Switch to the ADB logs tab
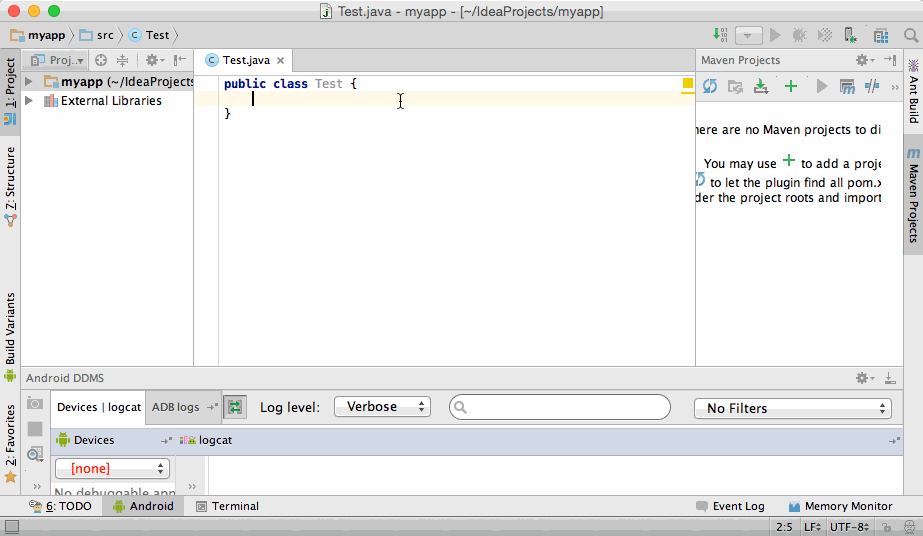Viewport: 923px width, 536px height. [x=175, y=407]
